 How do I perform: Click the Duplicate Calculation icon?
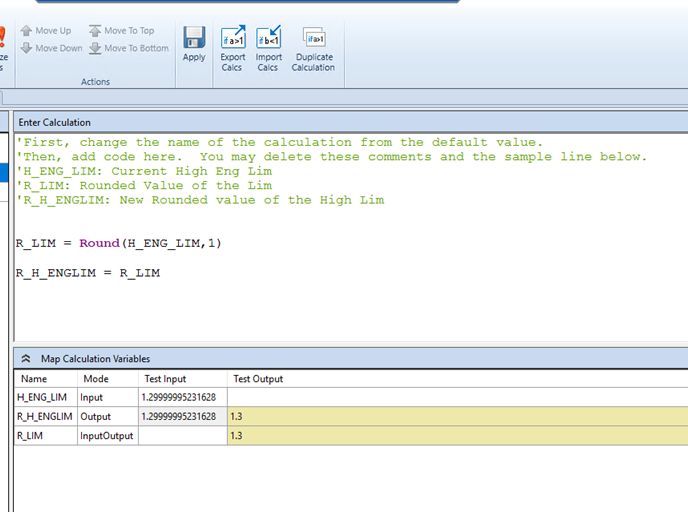click(x=314, y=40)
